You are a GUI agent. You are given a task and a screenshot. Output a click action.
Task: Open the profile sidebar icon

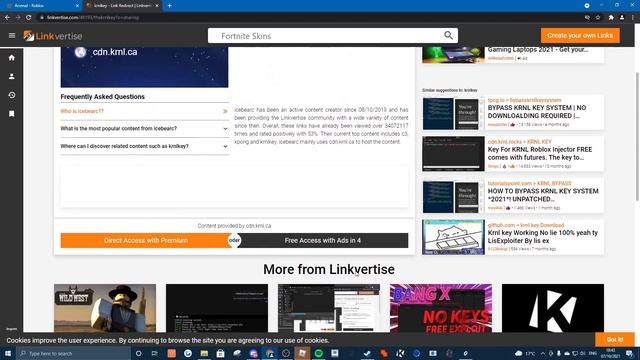(12, 76)
